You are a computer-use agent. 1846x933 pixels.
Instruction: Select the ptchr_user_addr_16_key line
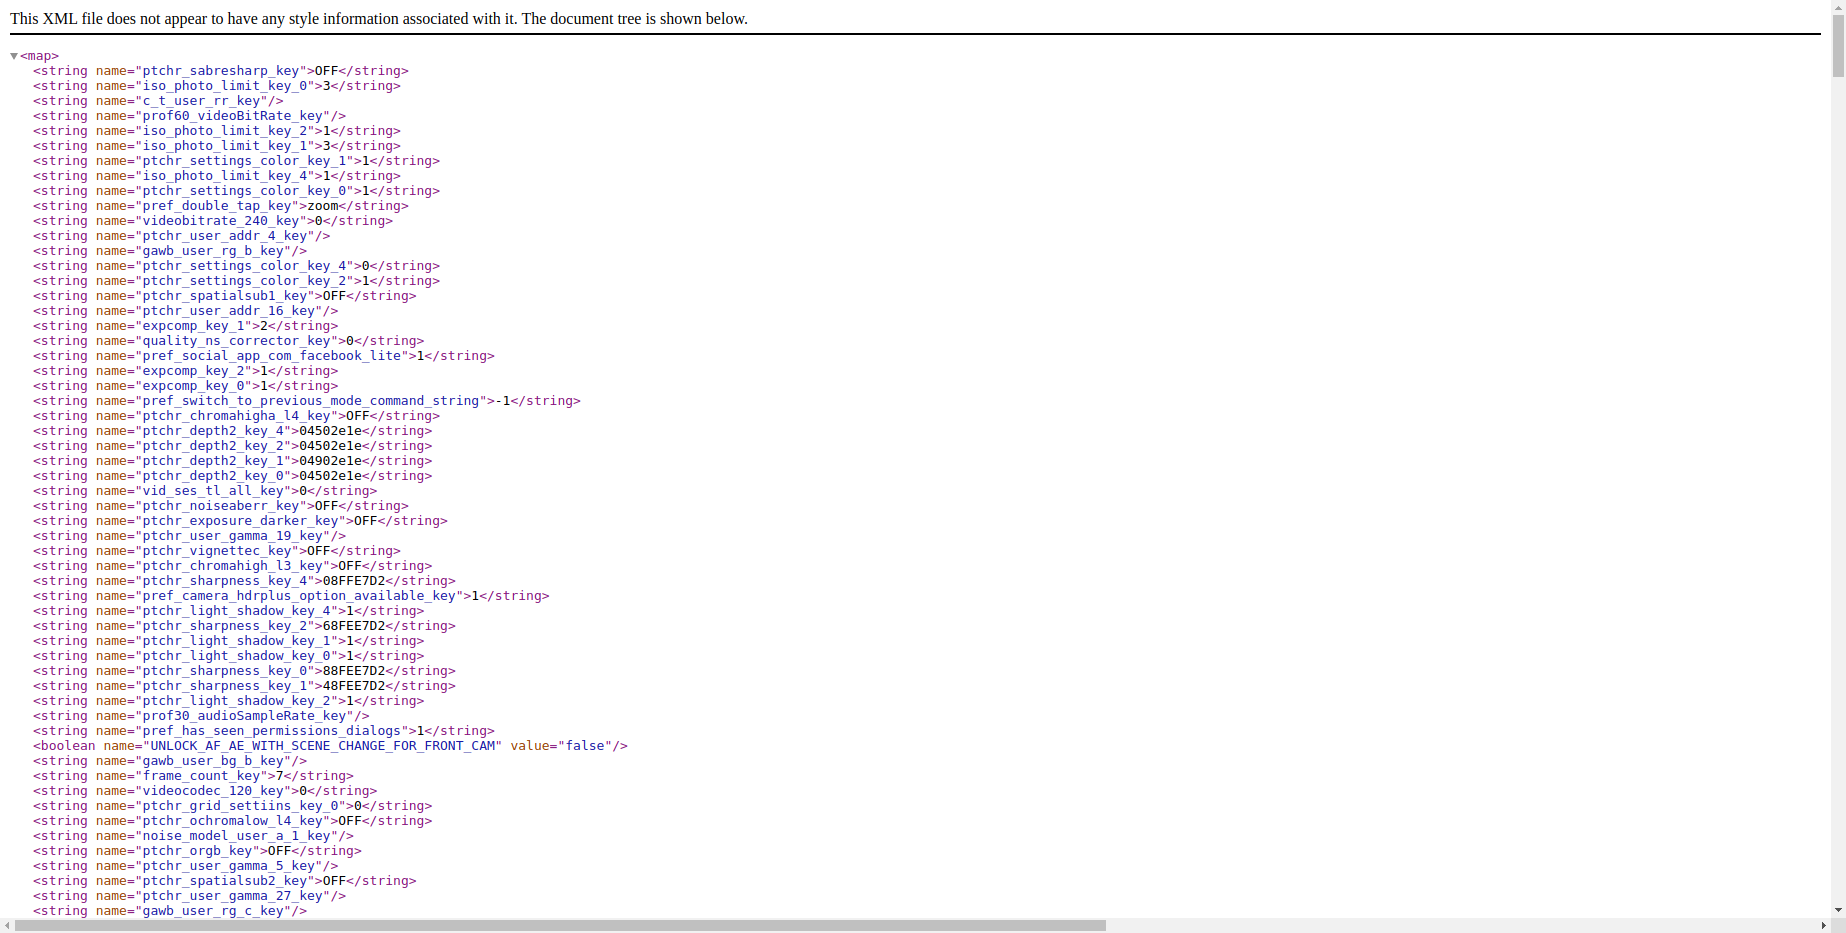[x=185, y=311]
